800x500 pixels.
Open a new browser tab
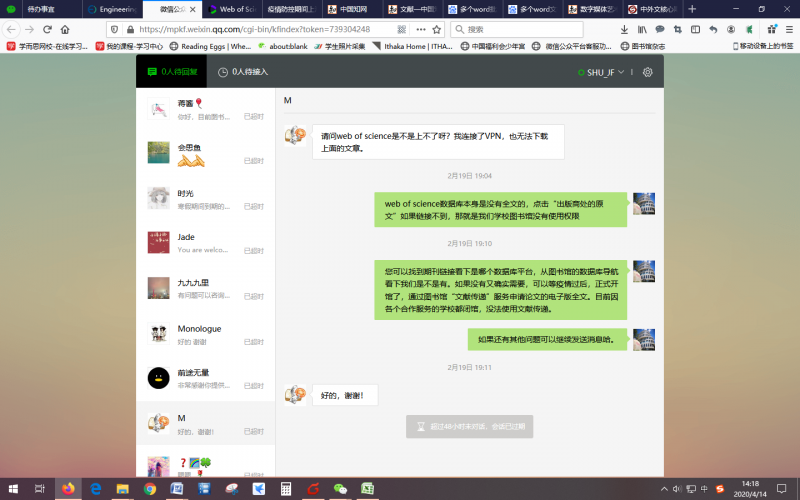point(692,9)
